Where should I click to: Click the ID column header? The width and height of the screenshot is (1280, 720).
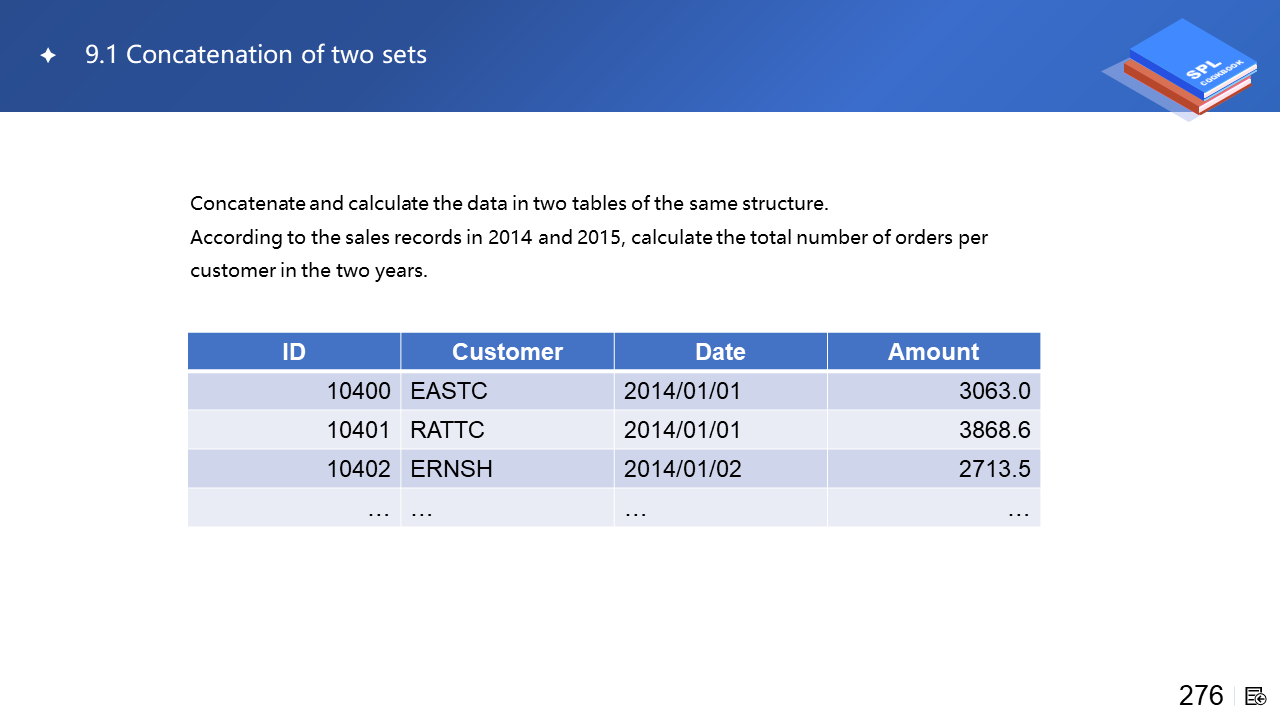(294, 352)
